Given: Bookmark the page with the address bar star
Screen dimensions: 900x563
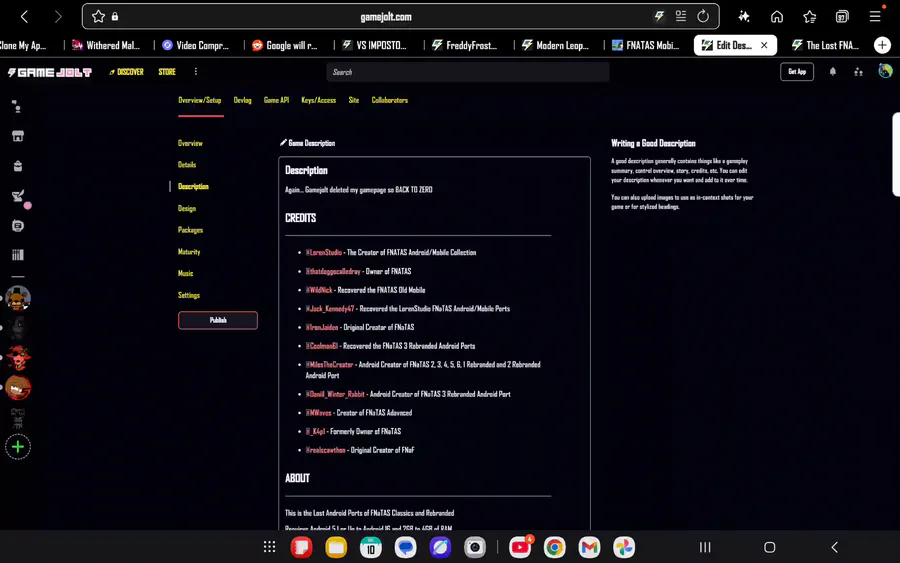Looking at the screenshot, I should point(98,17).
